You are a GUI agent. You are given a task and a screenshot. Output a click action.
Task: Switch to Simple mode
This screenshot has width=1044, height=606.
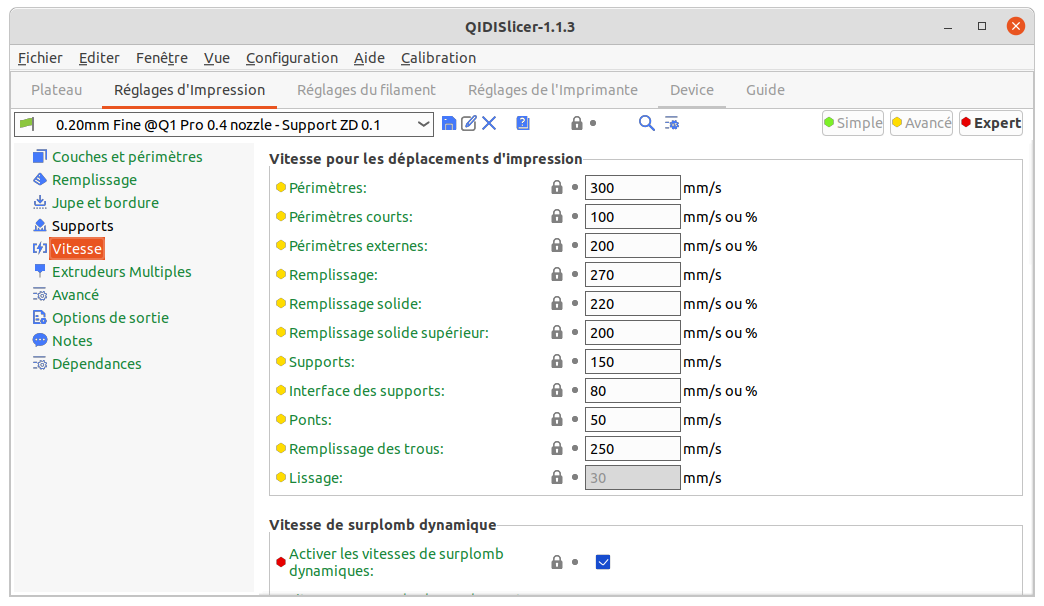[x=853, y=123]
